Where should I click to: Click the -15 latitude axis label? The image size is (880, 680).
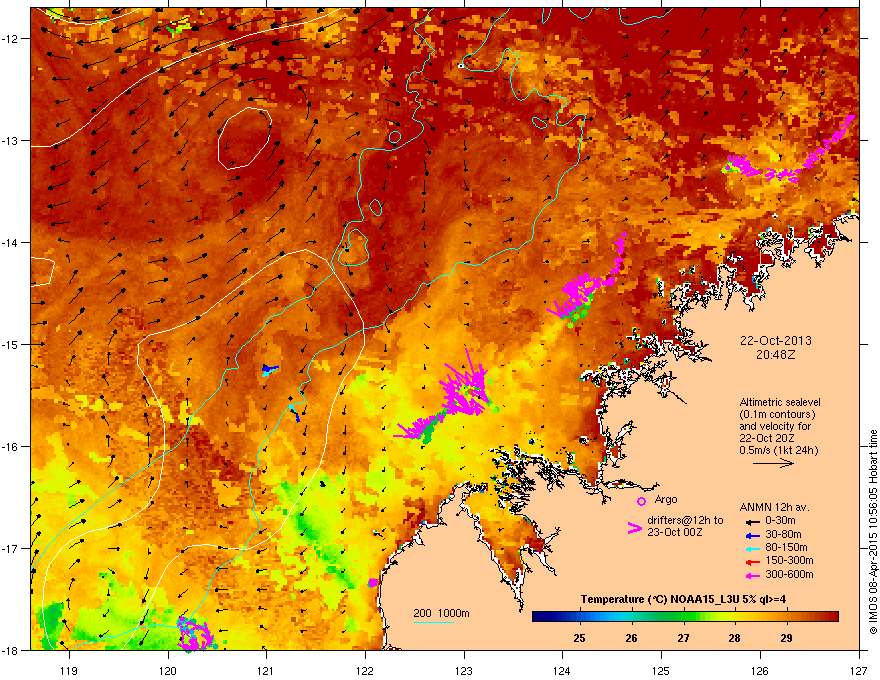click(x=10, y=344)
